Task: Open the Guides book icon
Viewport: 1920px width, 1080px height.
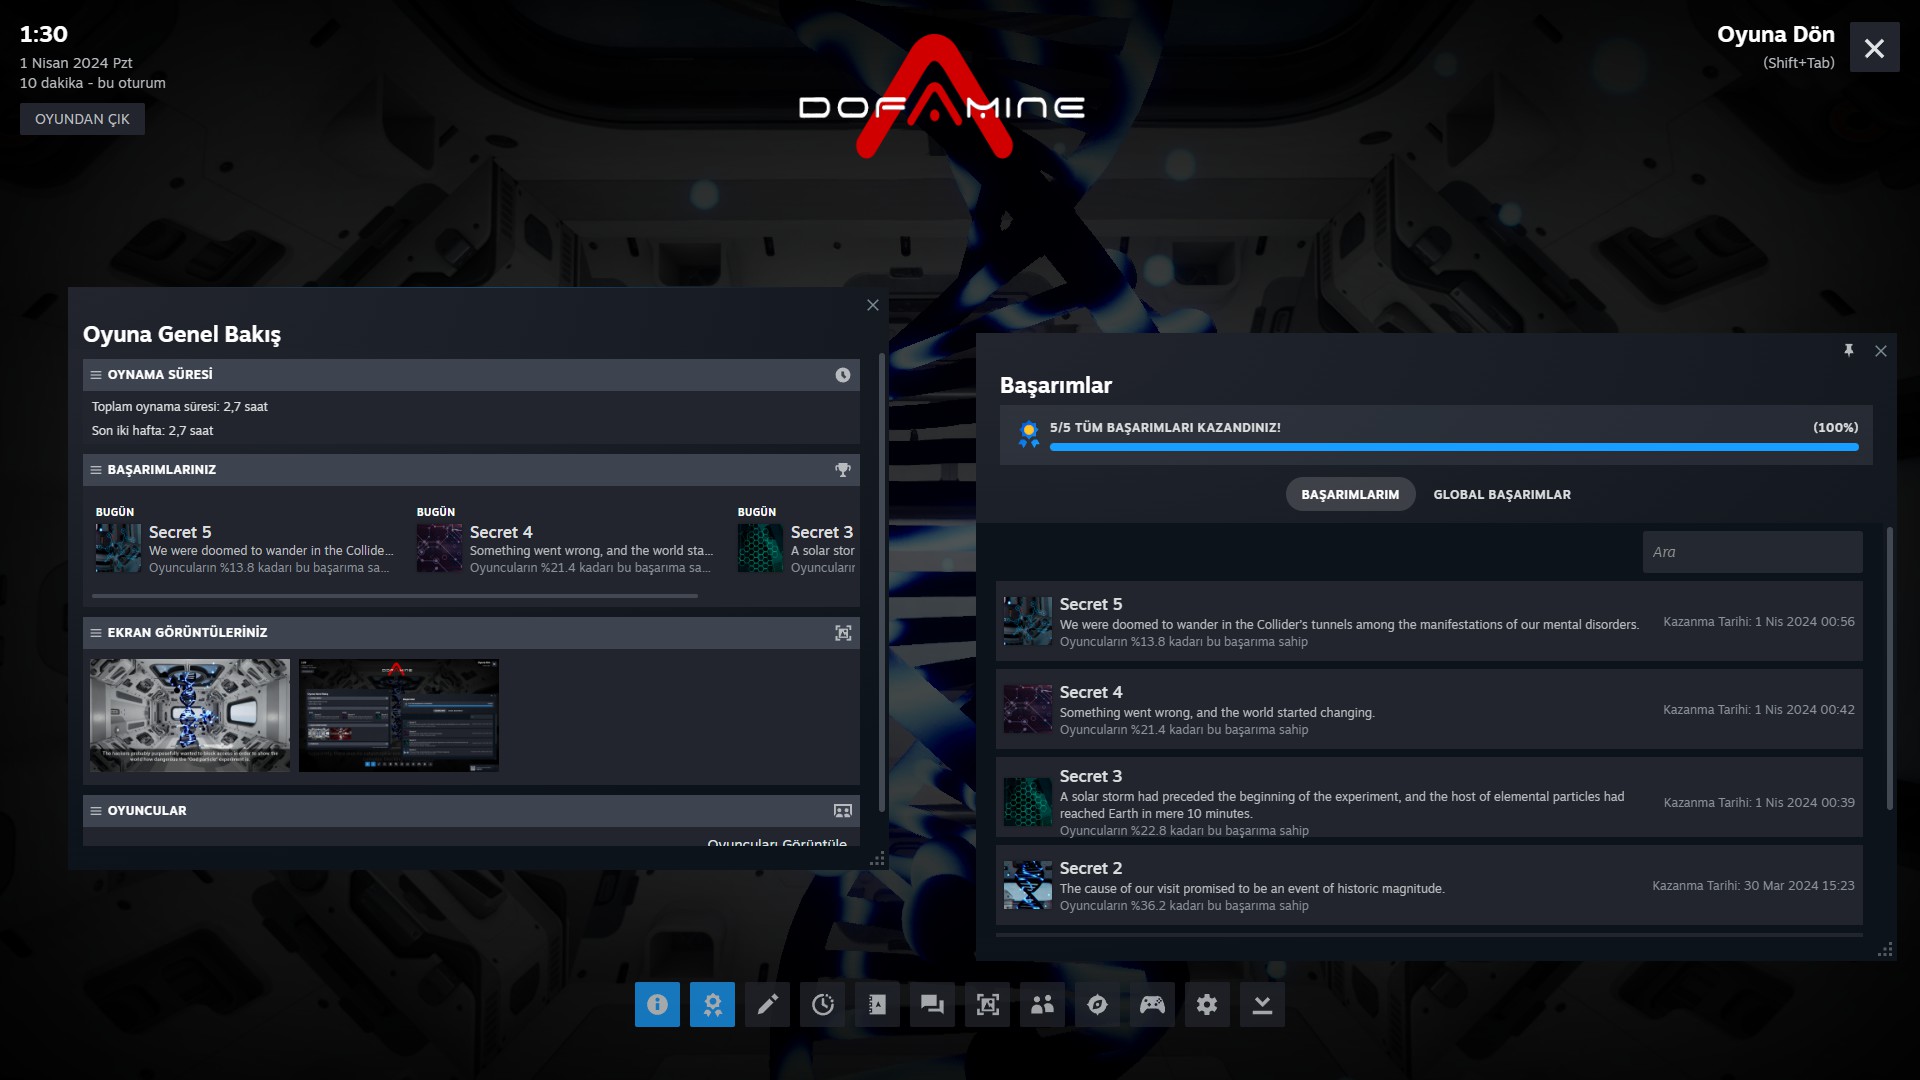Action: [877, 1004]
